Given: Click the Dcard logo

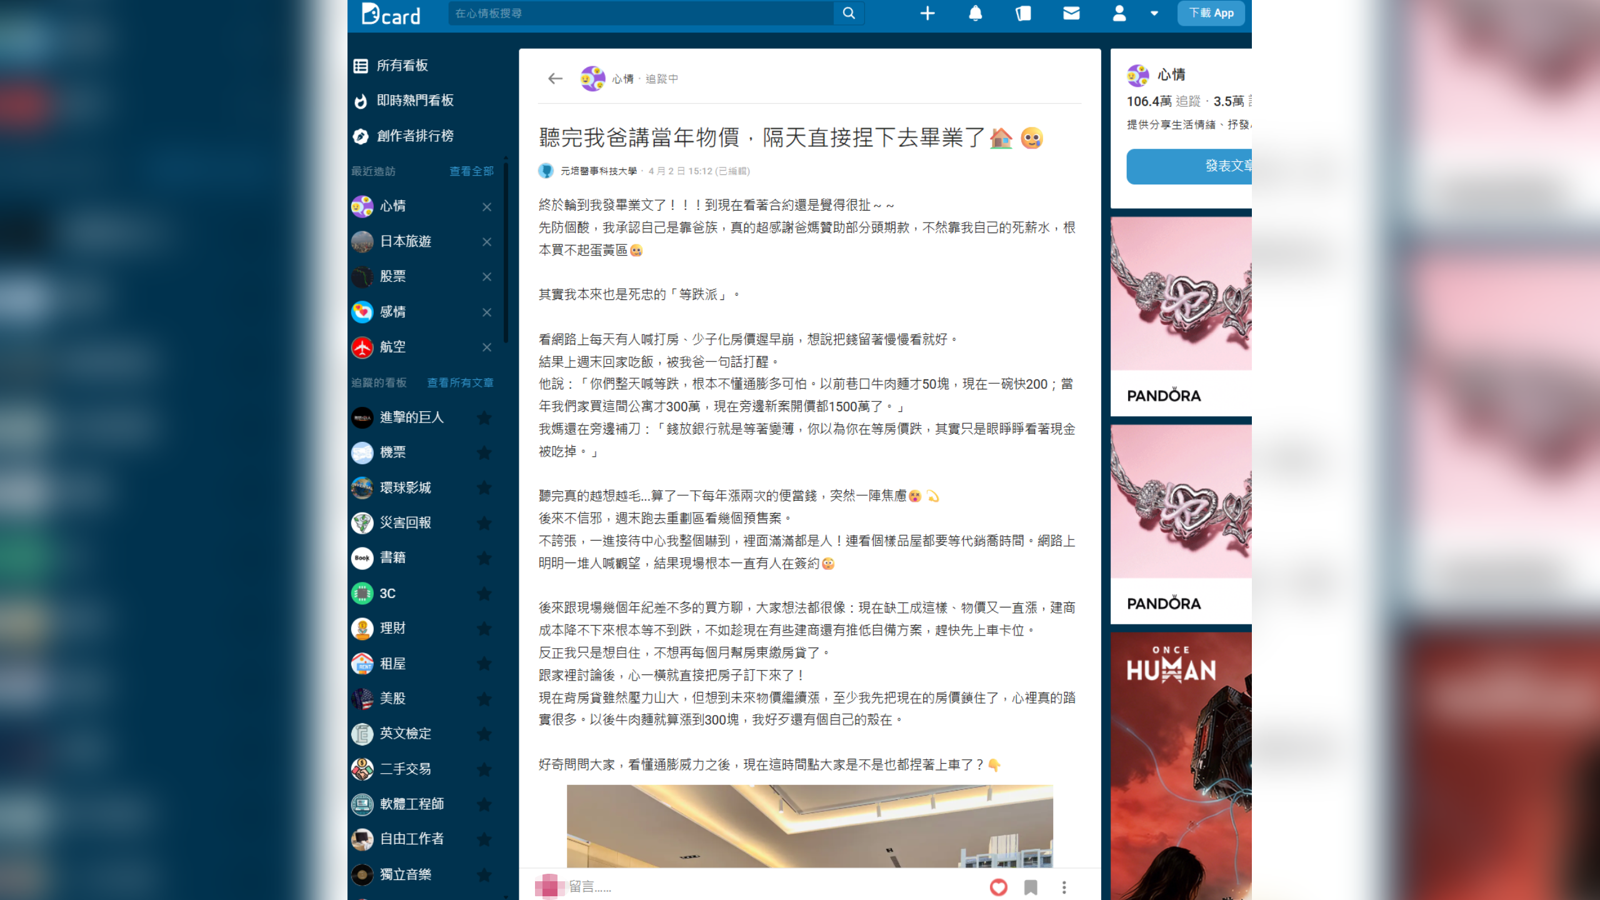Looking at the screenshot, I should click(392, 14).
